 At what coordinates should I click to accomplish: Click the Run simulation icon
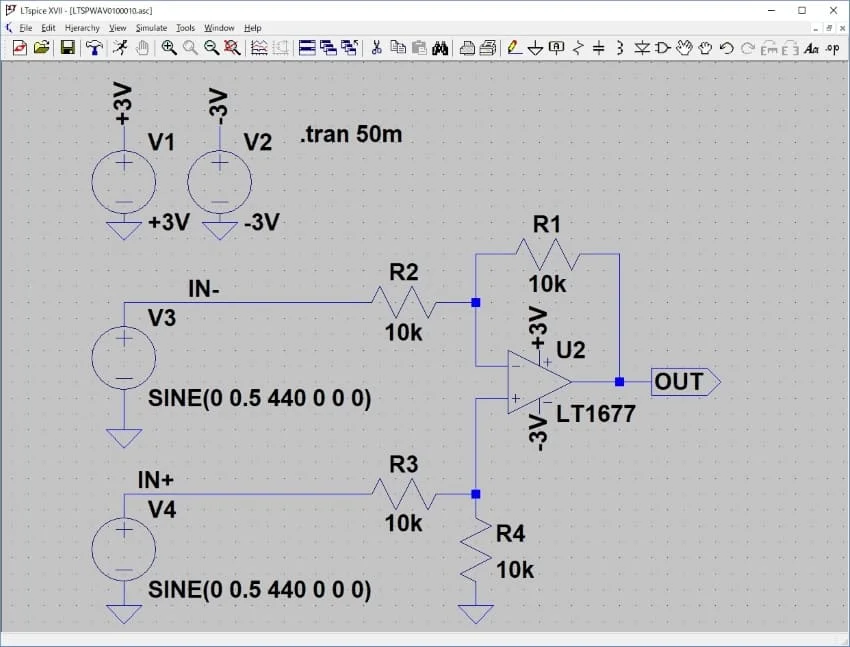120,47
